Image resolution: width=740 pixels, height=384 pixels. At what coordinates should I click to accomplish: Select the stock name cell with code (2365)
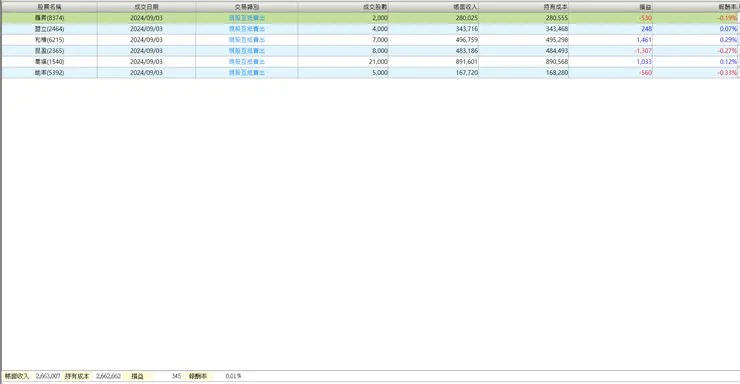coord(50,50)
